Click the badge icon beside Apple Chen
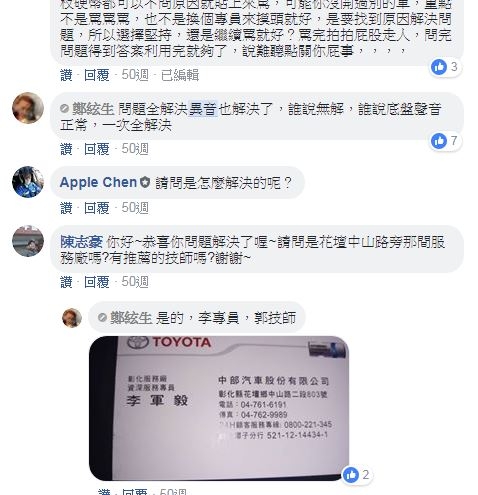 click(x=145, y=182)
